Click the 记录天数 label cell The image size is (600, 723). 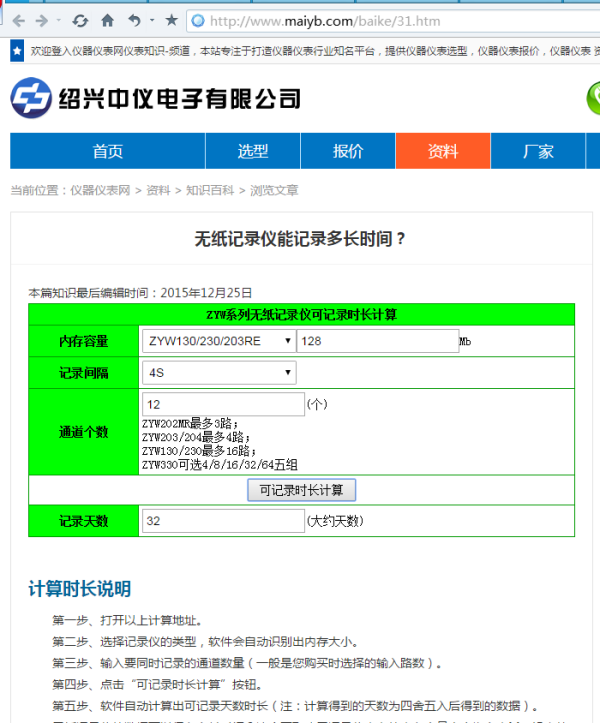pyautogui.click(x=83, y=521)
